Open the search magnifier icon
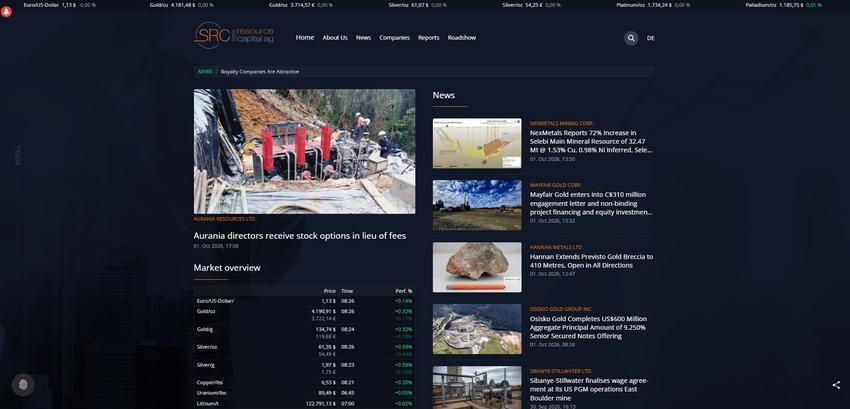 pos(630,38)
